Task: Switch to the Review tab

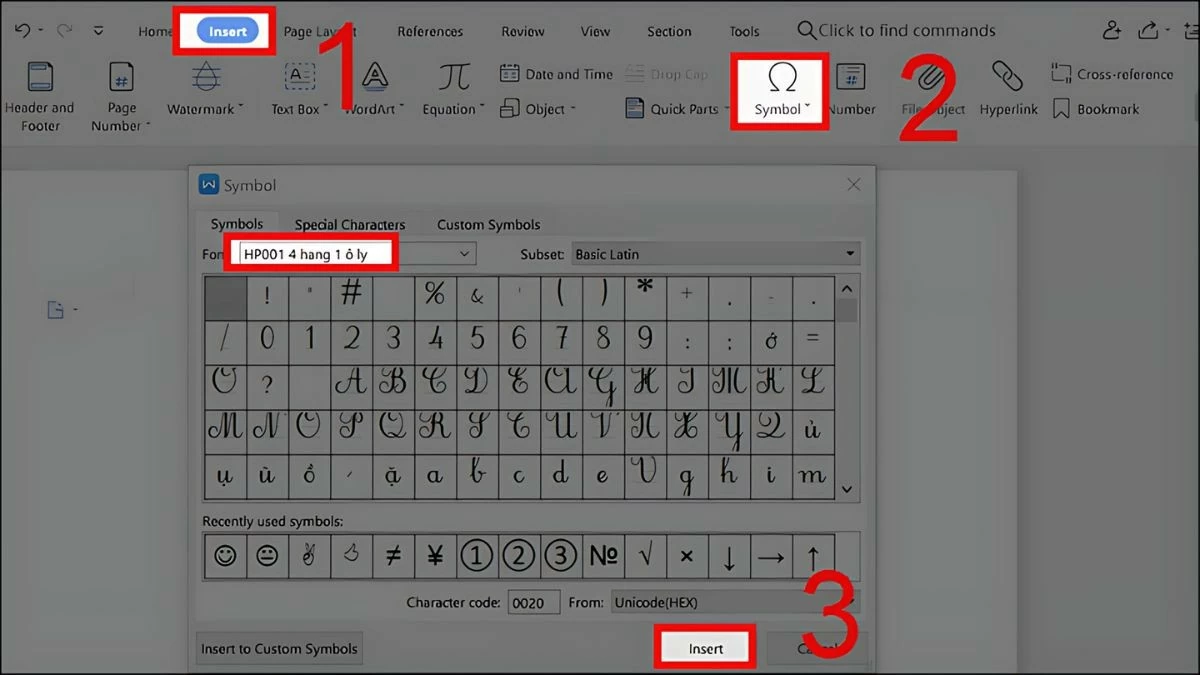Action: point(523,32)
